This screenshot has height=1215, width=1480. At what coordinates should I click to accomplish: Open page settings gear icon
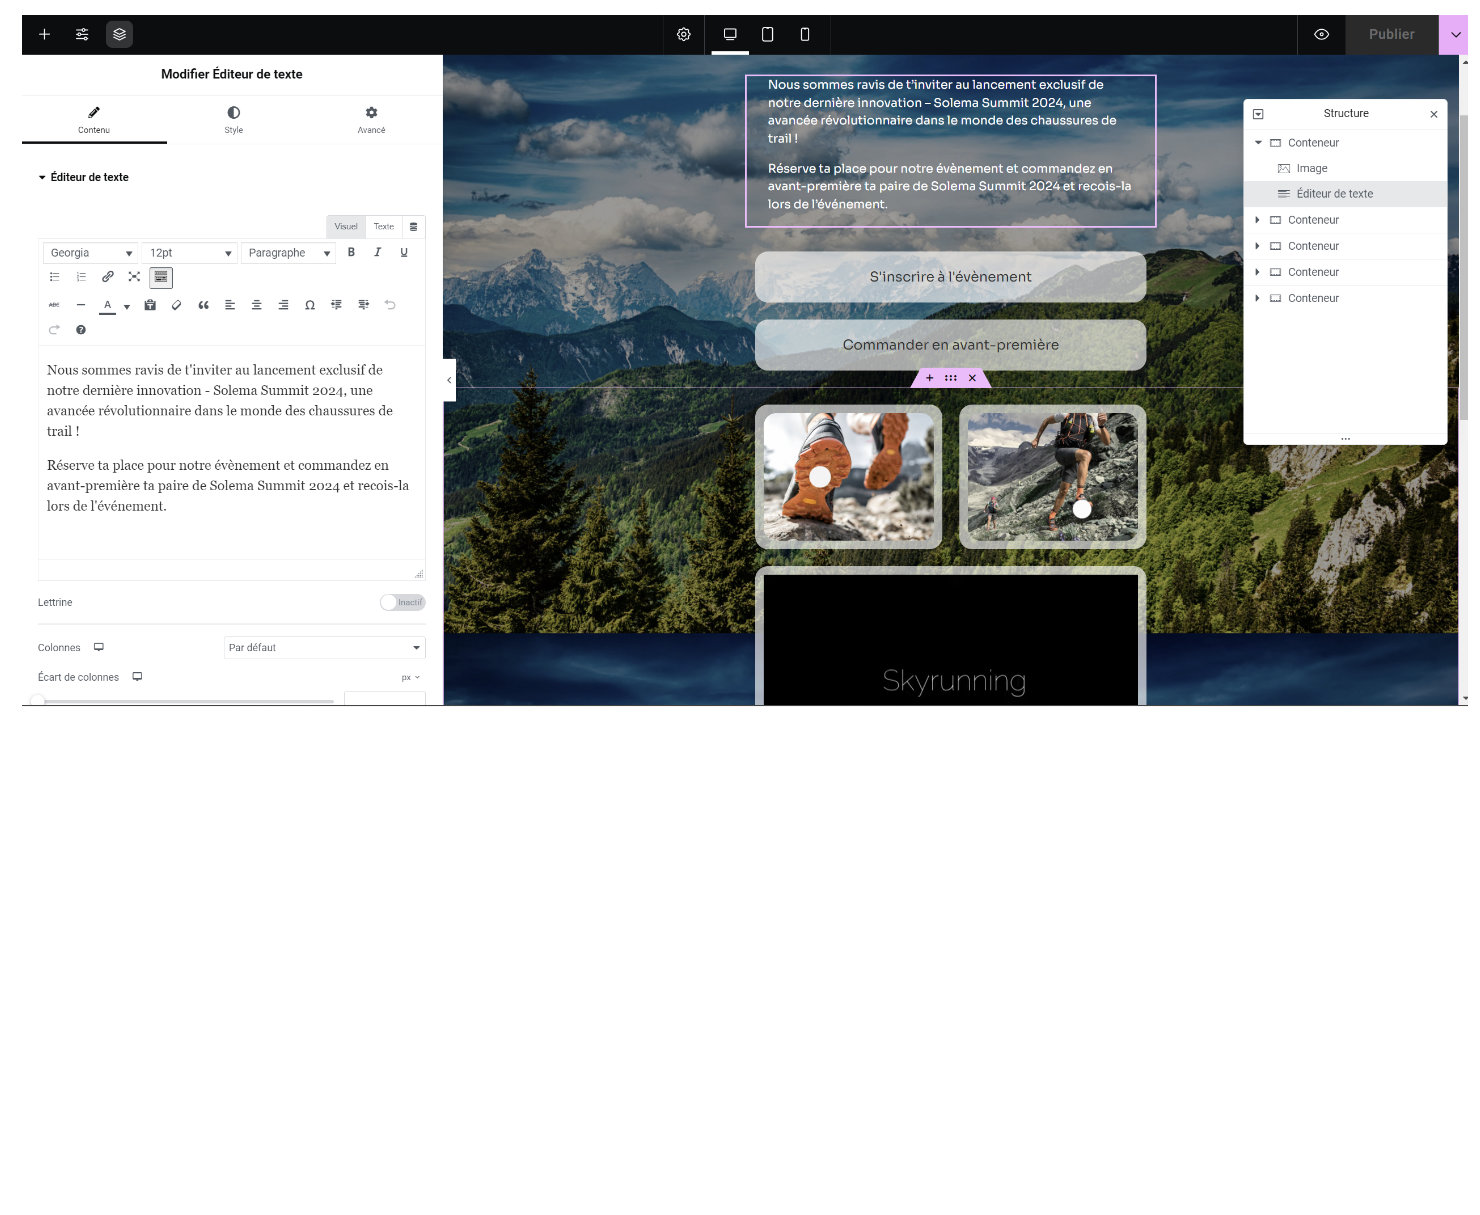684,34
